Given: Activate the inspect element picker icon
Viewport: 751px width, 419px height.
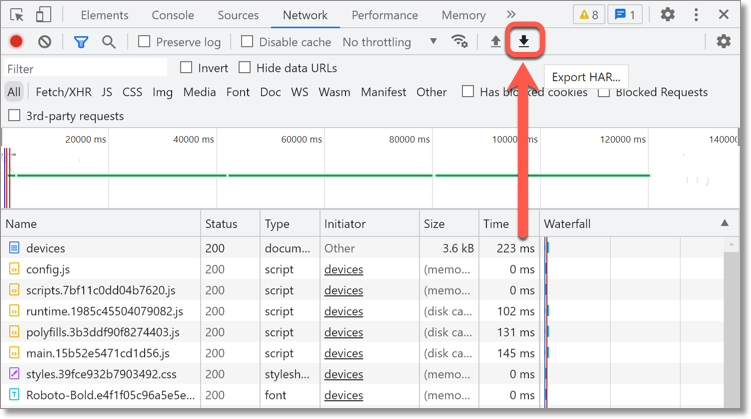Looking at the screenshot, I should tap(17, 15).
